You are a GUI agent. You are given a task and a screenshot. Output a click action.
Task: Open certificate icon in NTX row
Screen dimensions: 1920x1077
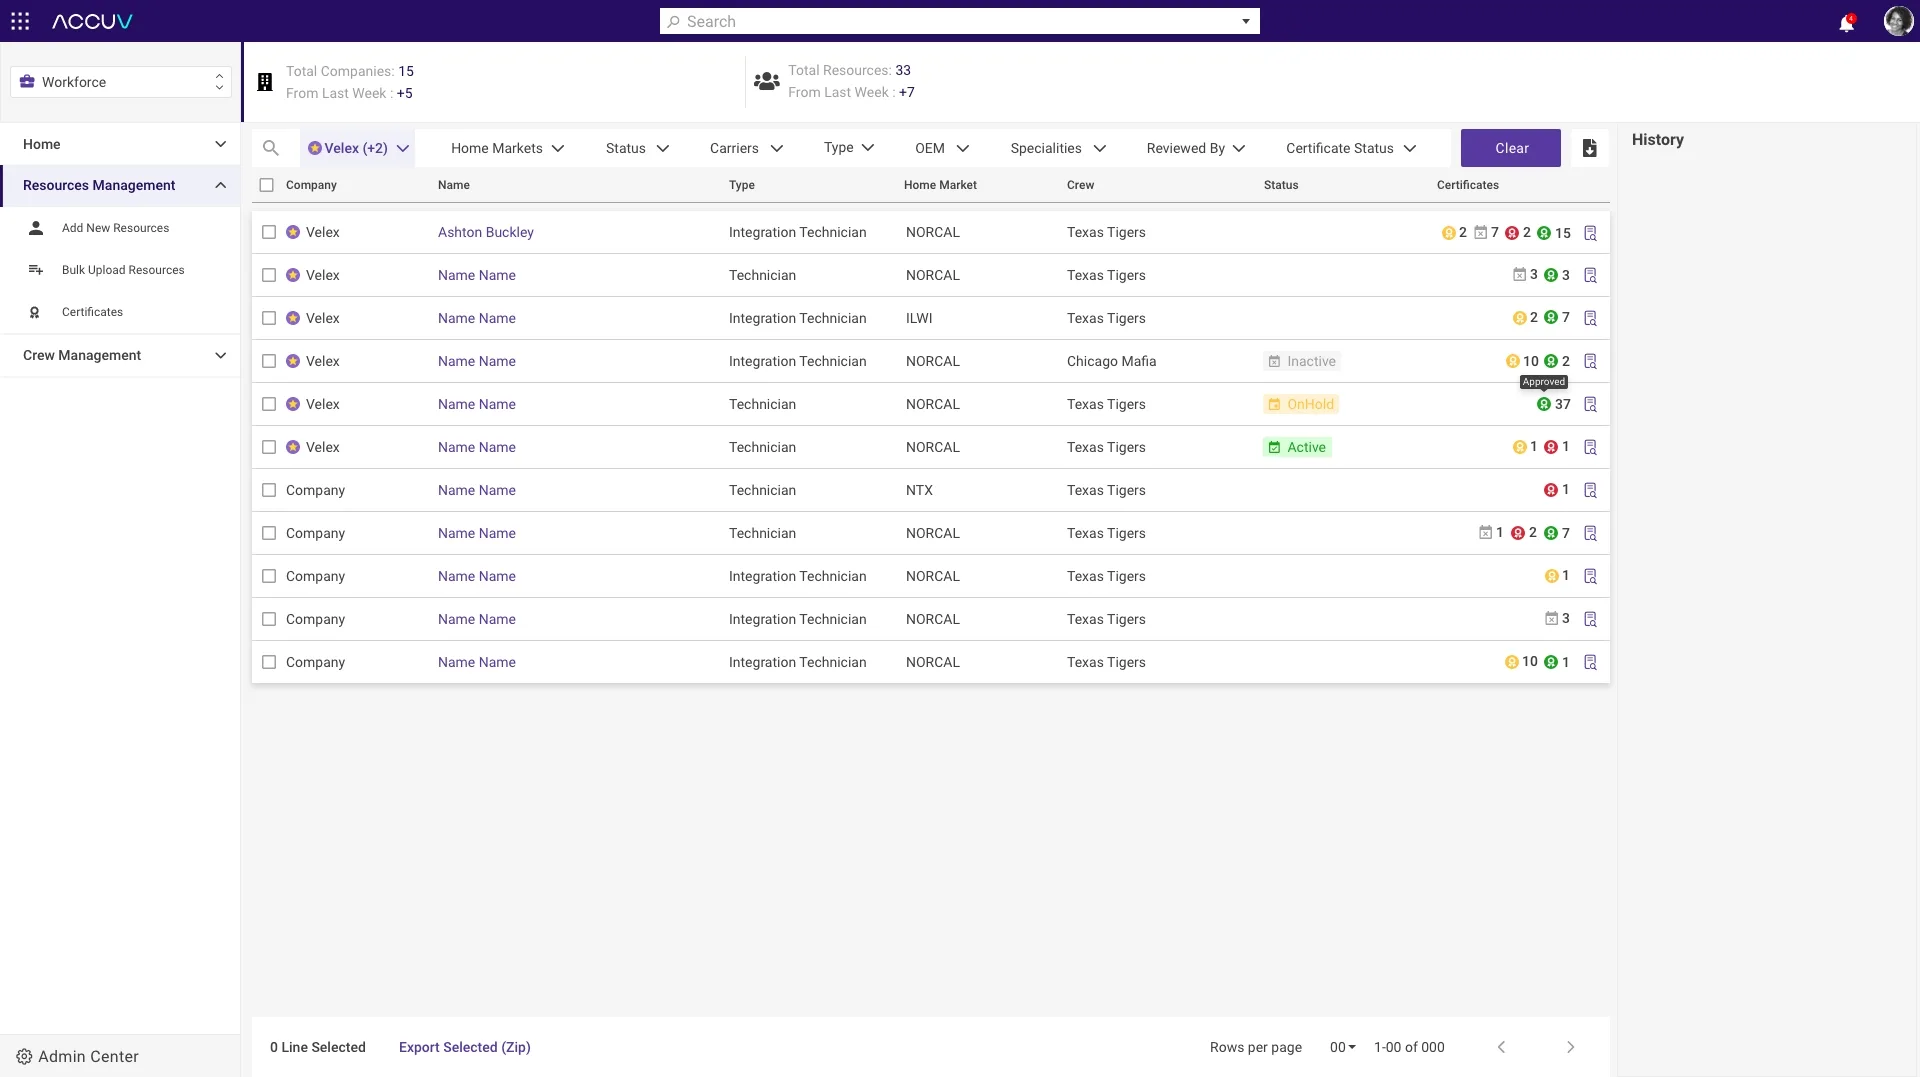click(x=1590, y=490)
